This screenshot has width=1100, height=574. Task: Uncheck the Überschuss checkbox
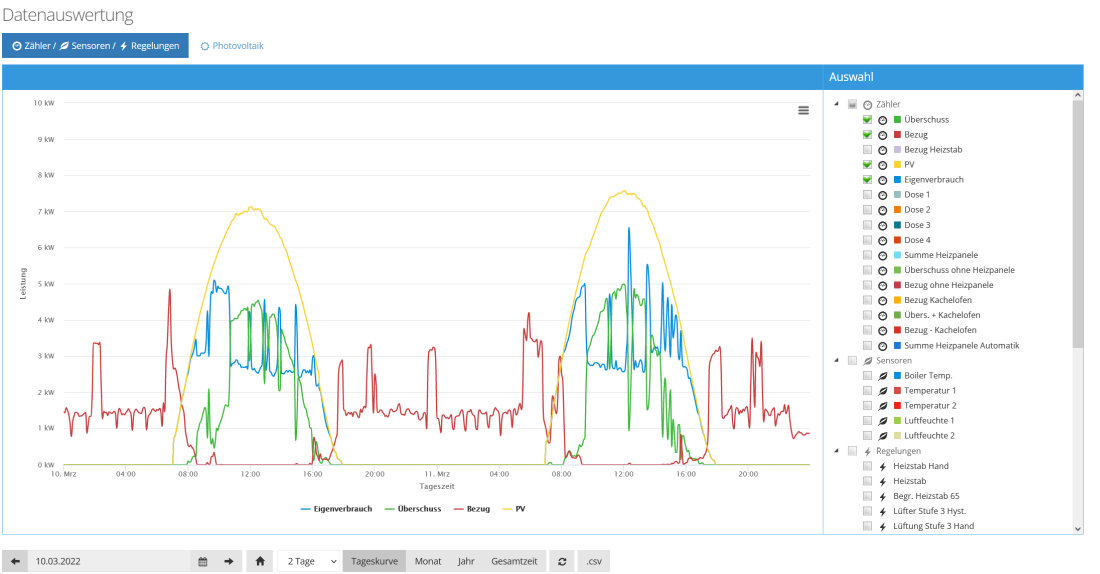coord(867,120)
